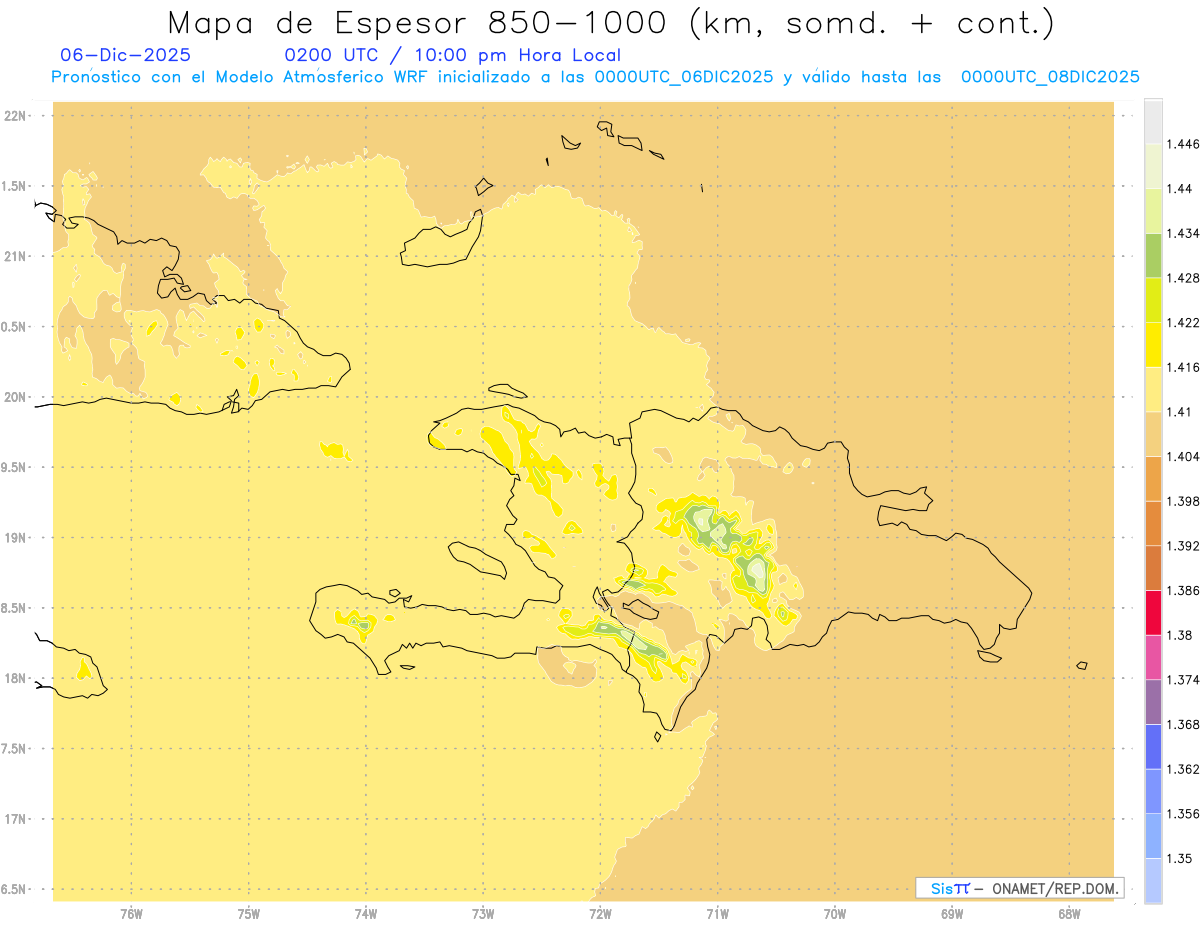Click the 'Pronostico con el Modelo Atmosferico WRF' line
Image resolution: width=1200 pixels, height=927 pixels.
(x=595, y=77)
